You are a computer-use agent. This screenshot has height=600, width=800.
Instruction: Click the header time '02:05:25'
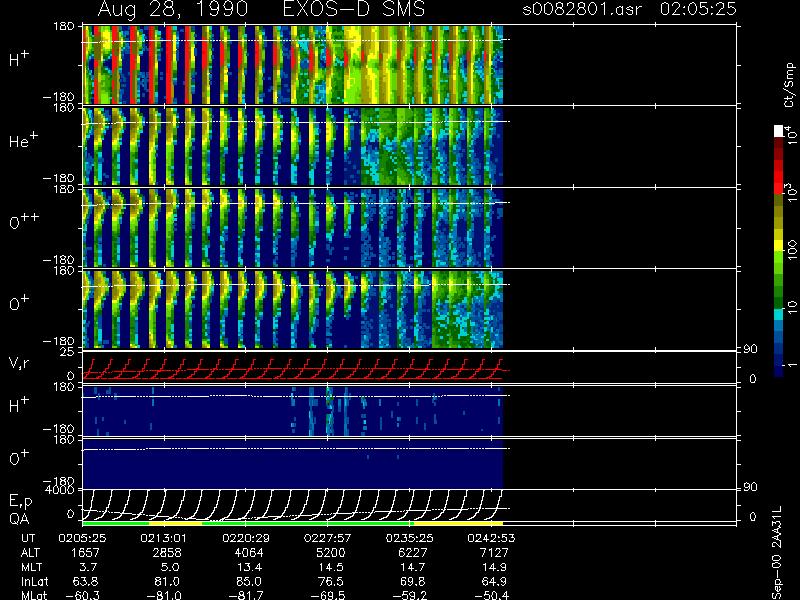tap(698, 9)
